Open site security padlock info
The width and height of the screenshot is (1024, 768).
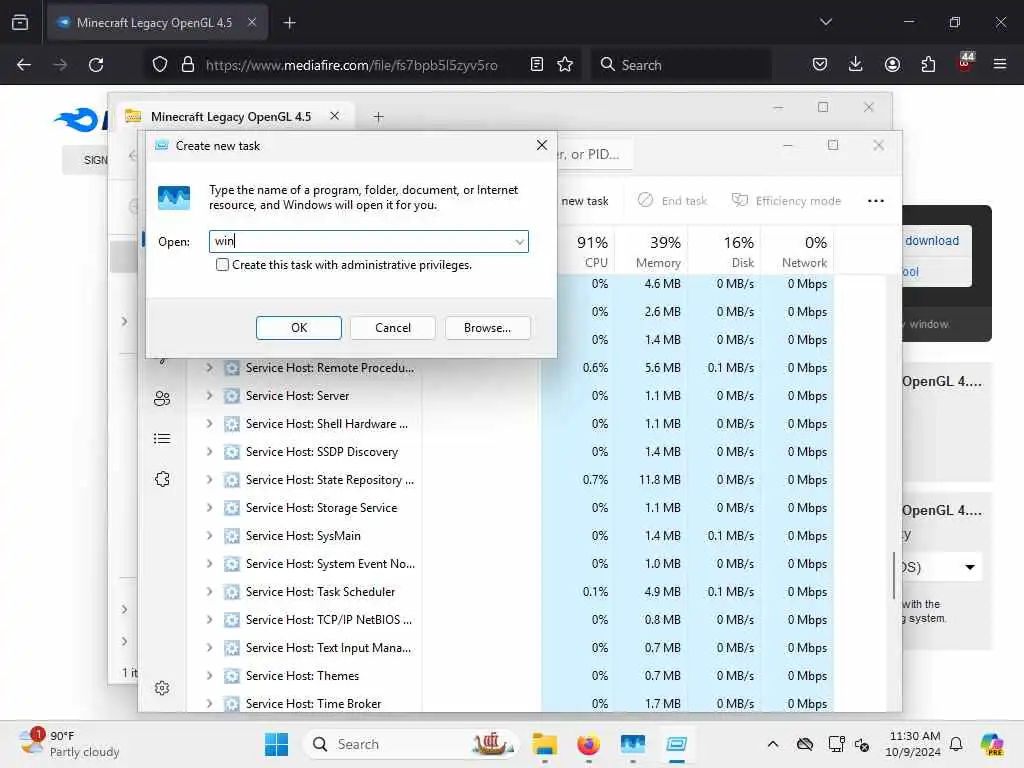(x=188, y=65)
